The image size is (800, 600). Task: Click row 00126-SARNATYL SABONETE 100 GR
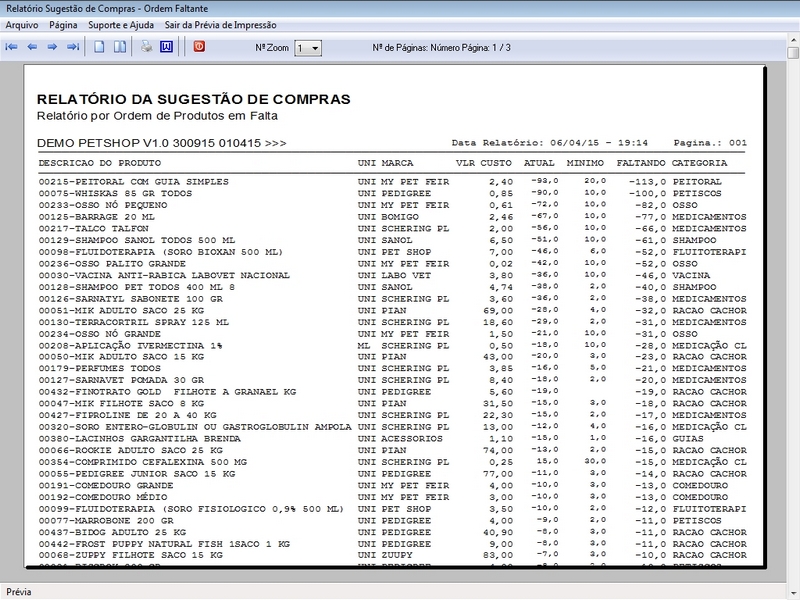click(392, 299)
